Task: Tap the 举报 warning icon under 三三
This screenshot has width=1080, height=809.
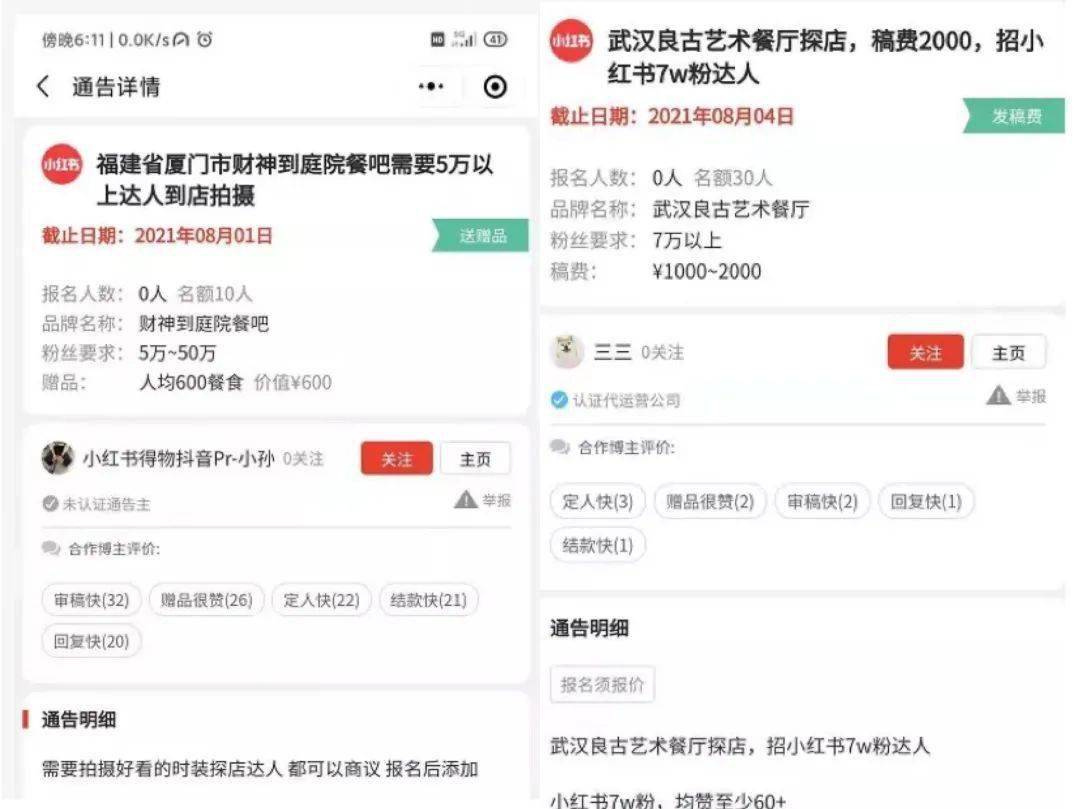Action: pyautogui.click(x=999, y=396)
